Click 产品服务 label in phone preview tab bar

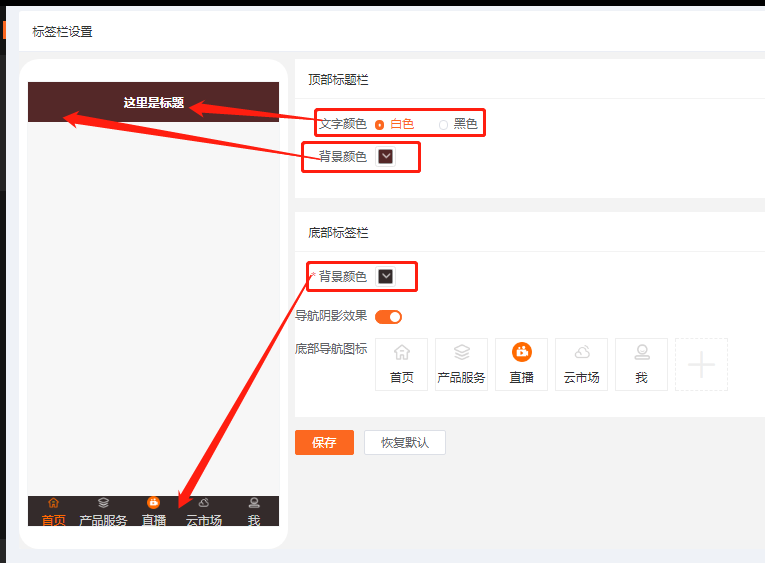[103, 520]
